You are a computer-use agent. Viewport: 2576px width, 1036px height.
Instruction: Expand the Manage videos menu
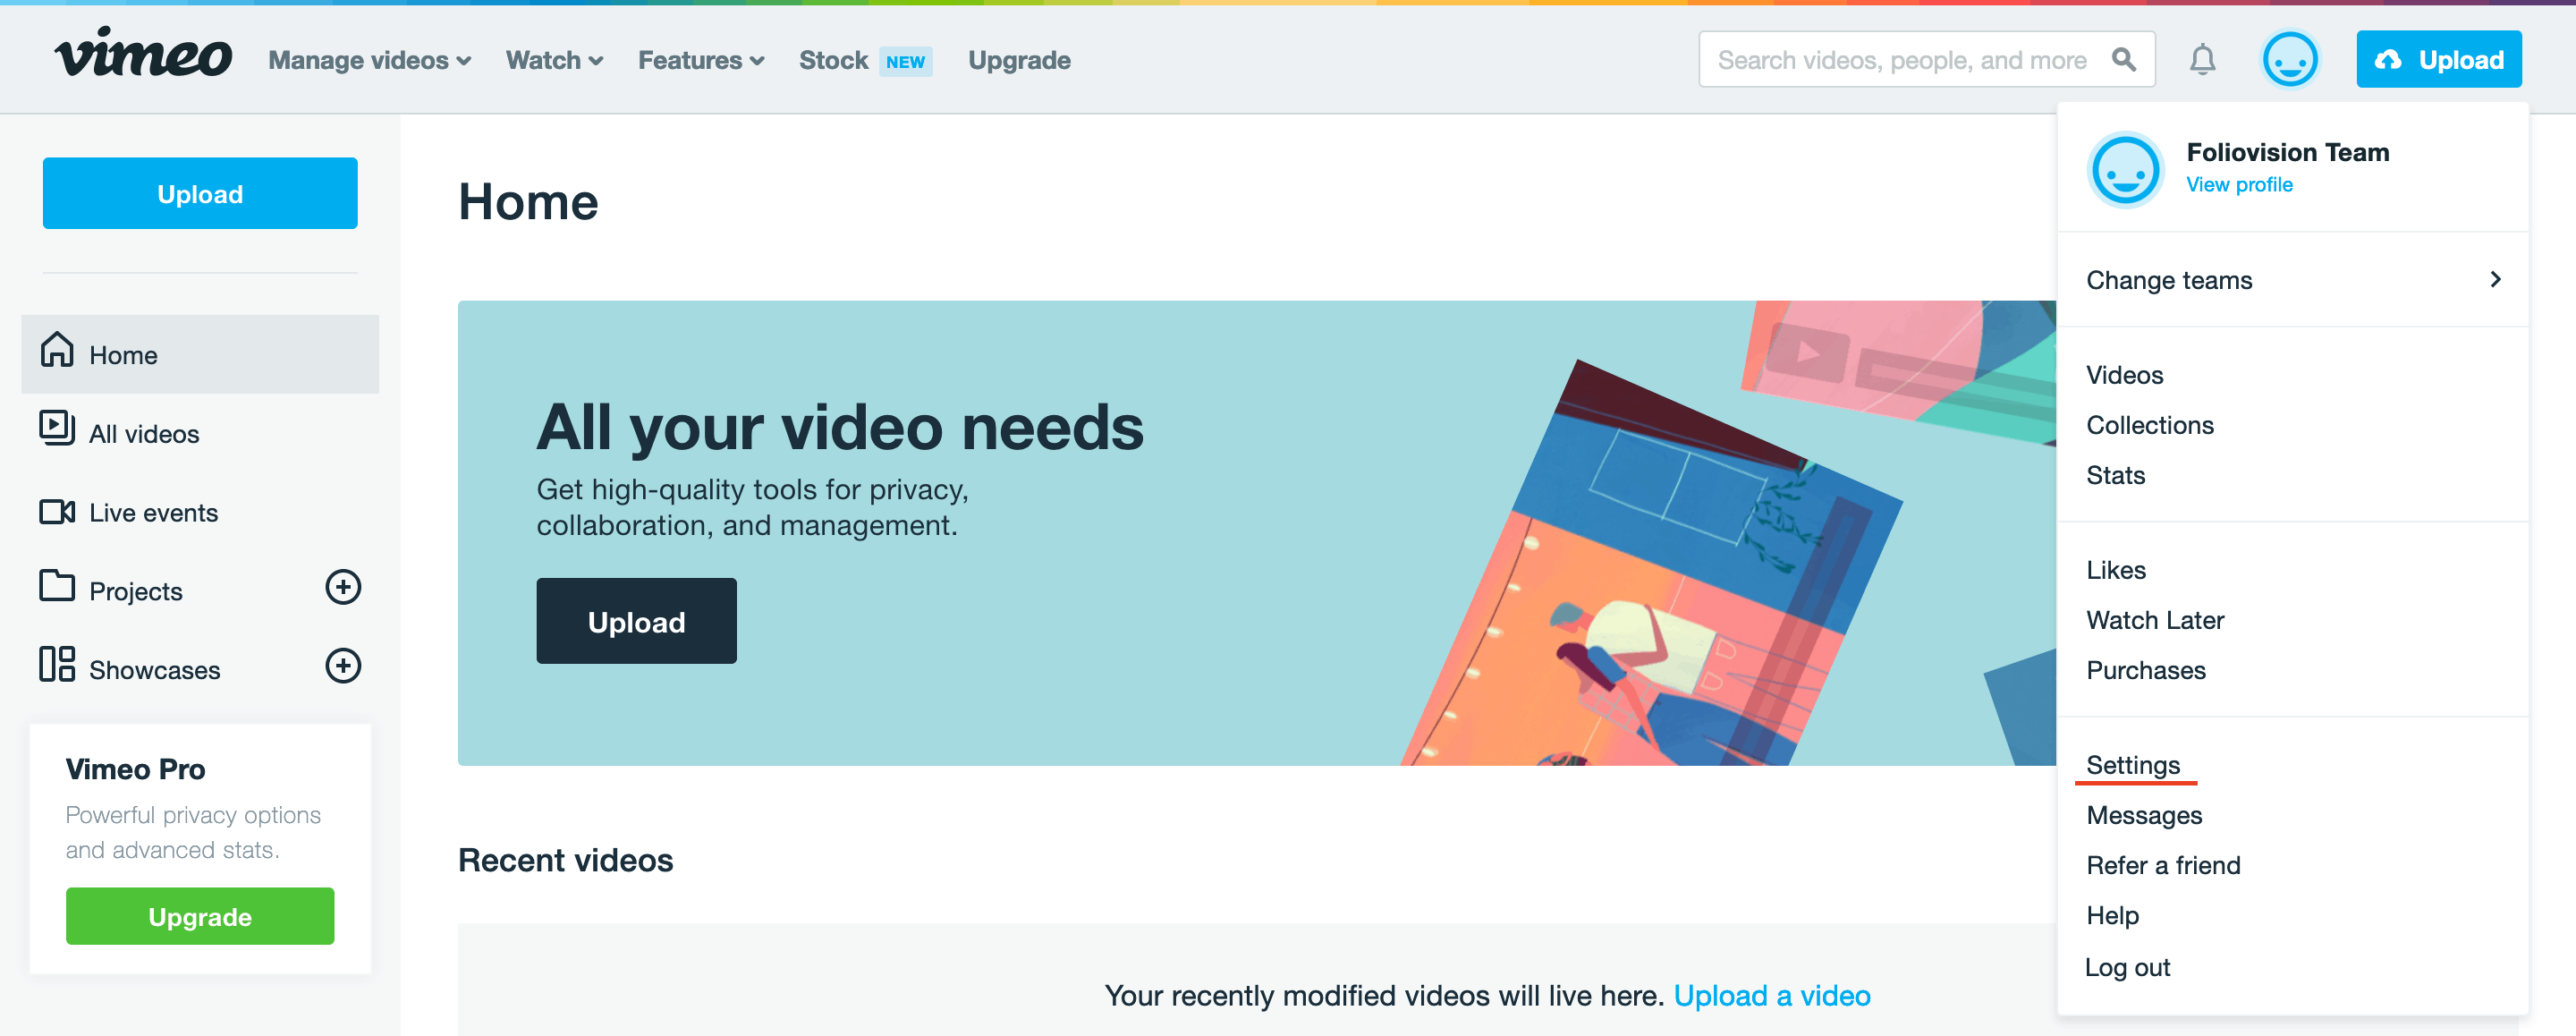[369, 60]
